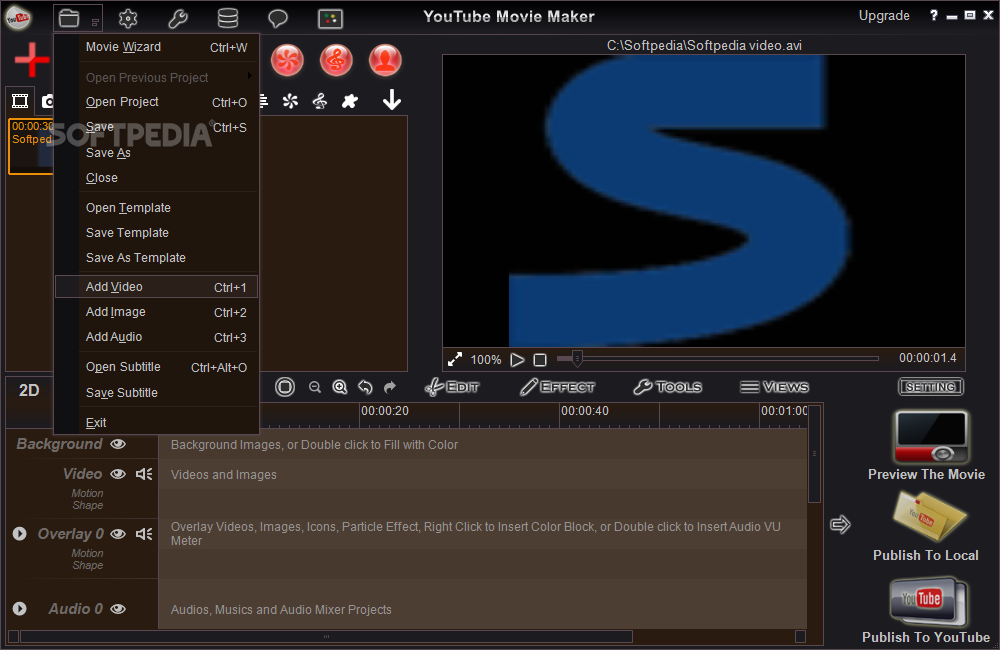Select the puzzle piece filter icon
The height and width of the screenshot is (650, 1000).
pyautogui.click(x=349, y=101)
